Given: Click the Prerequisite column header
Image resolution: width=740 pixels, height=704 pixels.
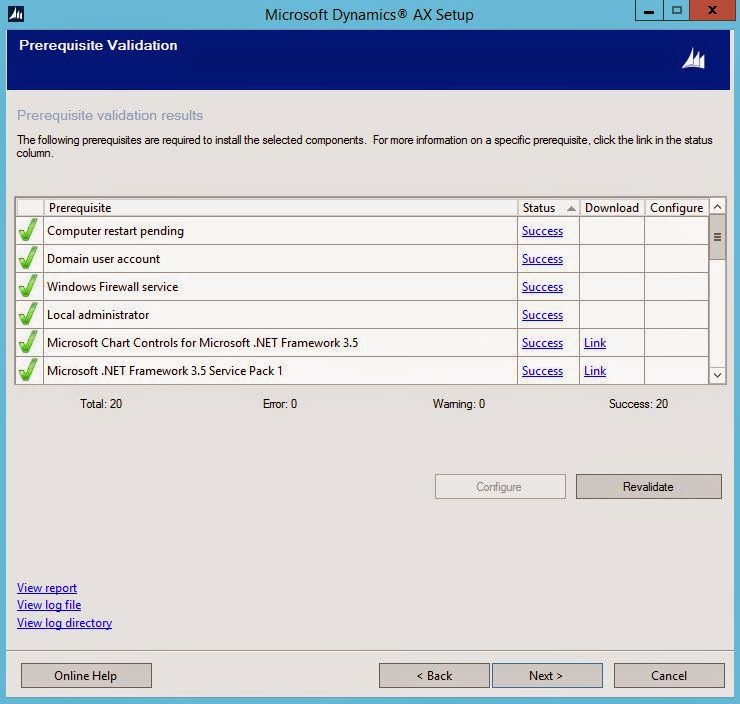Looking at the screenshot, I should [280, 208].
